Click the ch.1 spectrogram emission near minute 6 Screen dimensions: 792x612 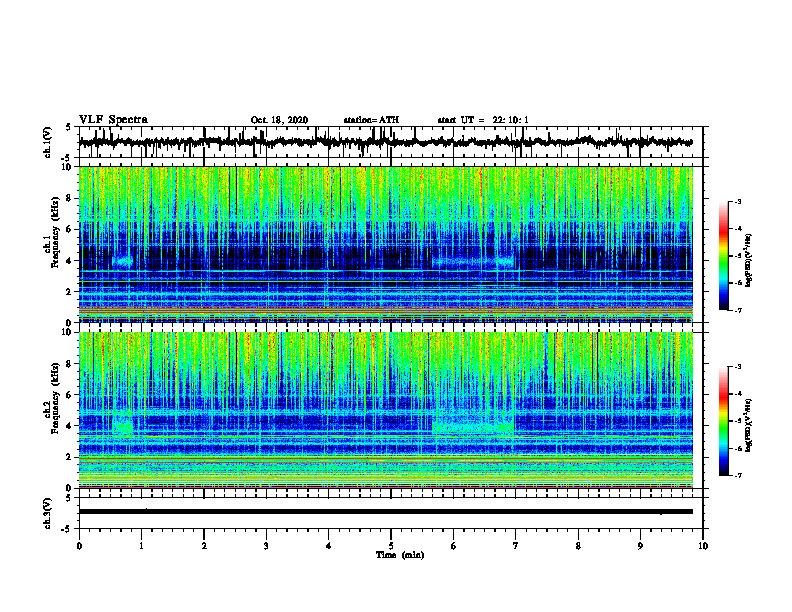pos(472,263)
